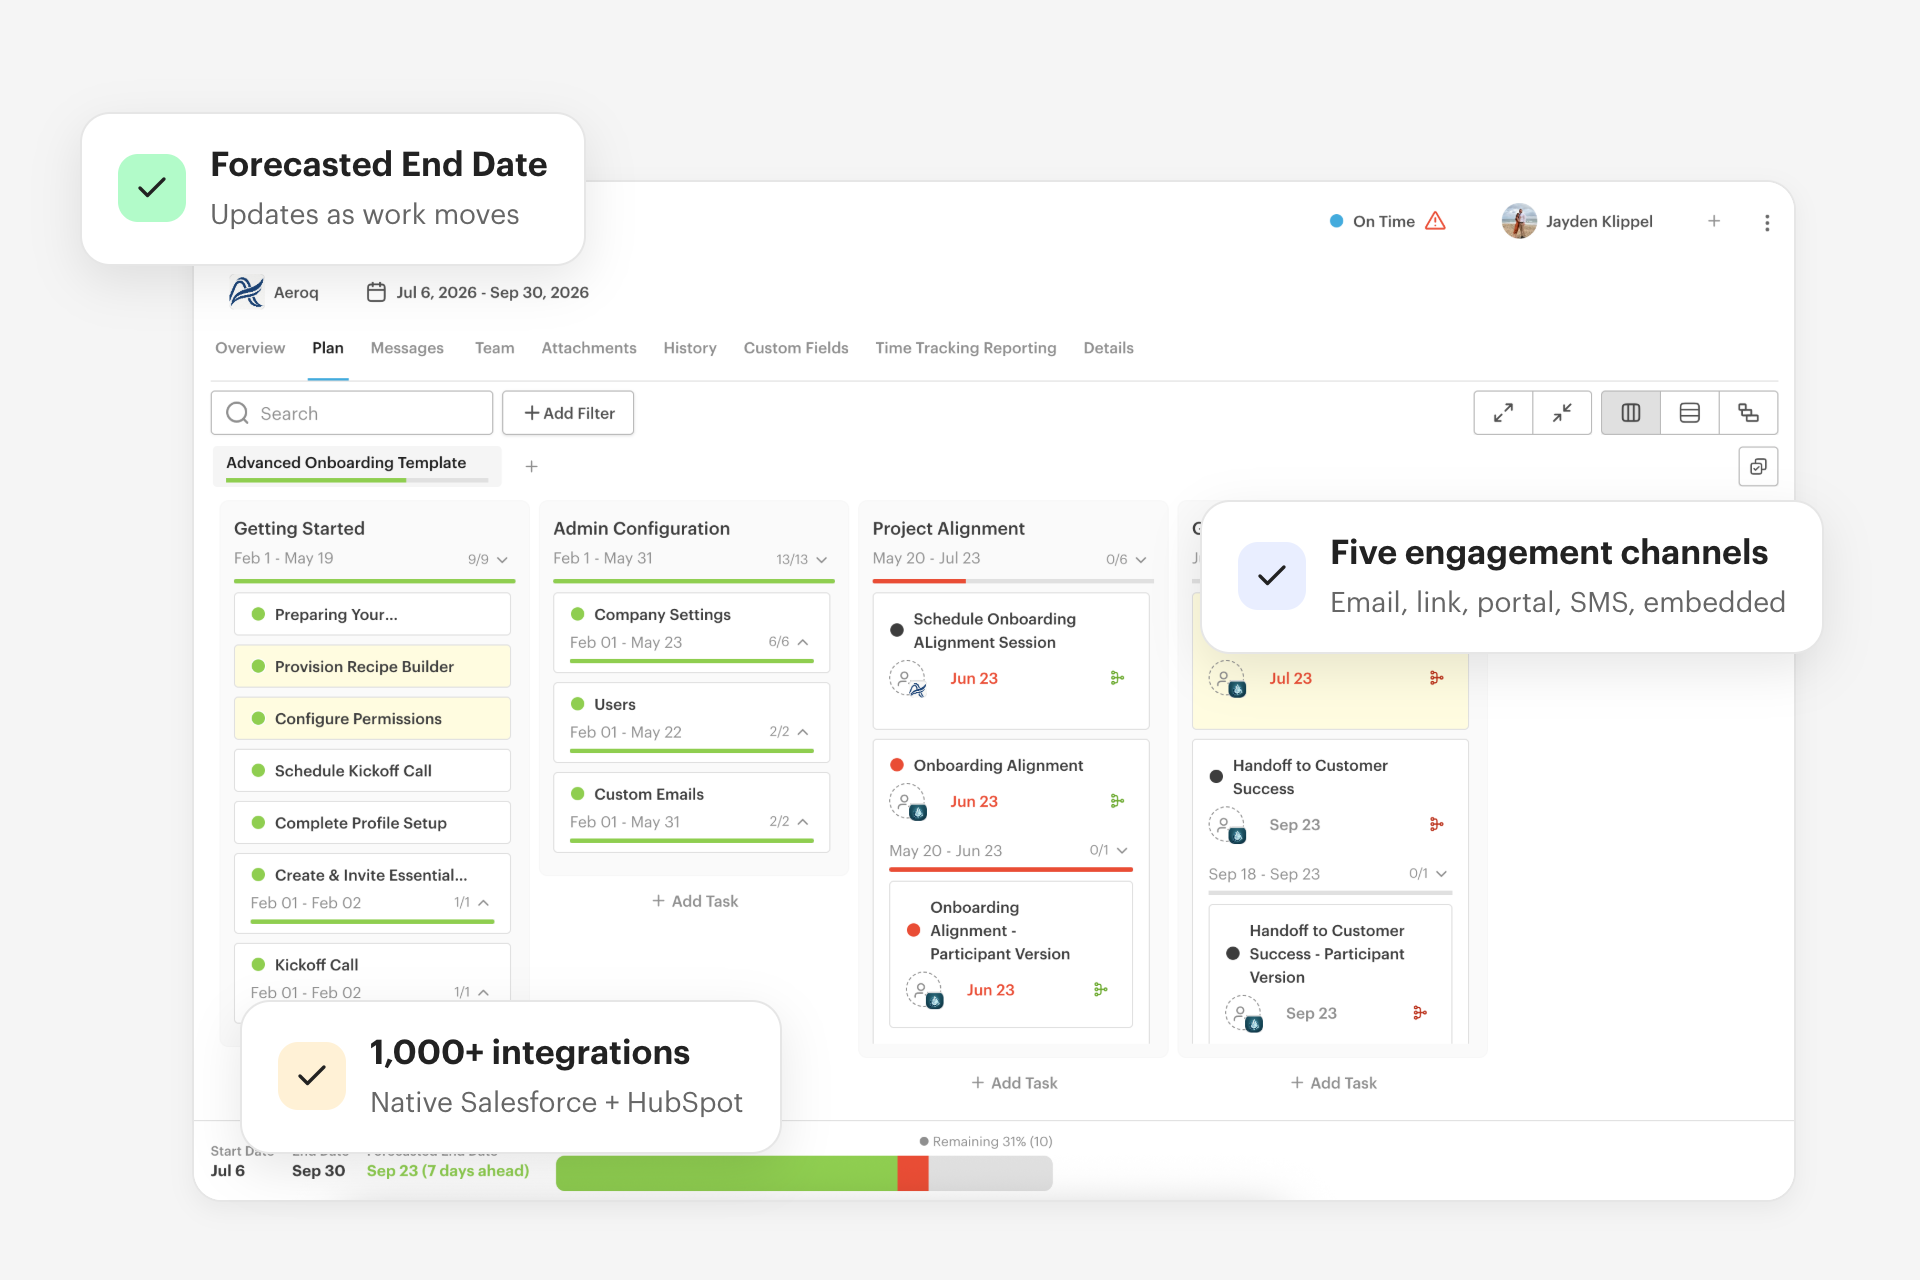Collapse Company Settings 6/6 subtasks
Image resolution: width=1920 pixels, height=1280 pixels.
(x=803, y=642)
